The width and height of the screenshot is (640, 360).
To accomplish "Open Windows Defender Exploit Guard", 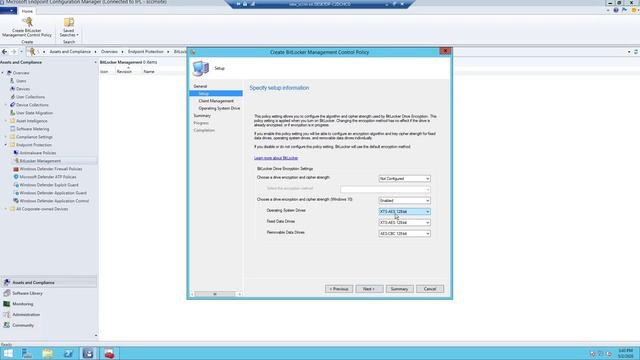I will tap(49, 185).
